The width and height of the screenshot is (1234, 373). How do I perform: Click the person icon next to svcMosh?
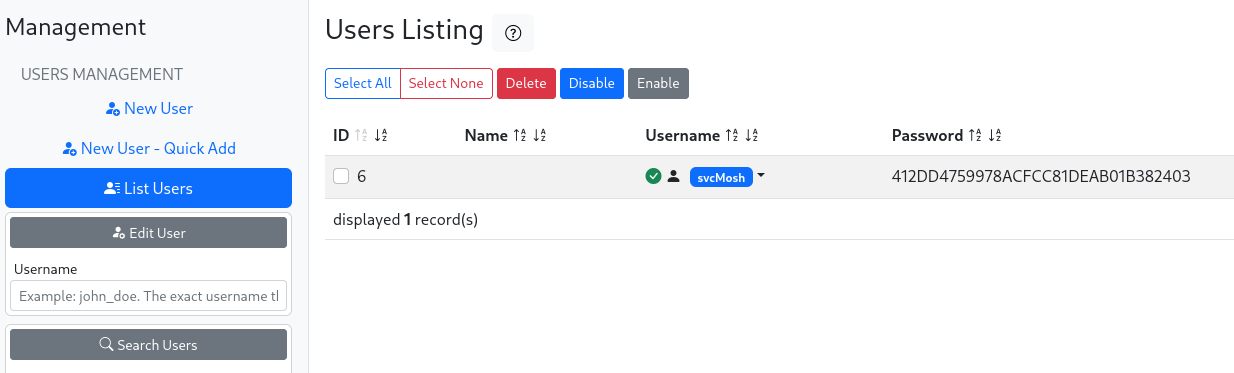coord(674,177)
